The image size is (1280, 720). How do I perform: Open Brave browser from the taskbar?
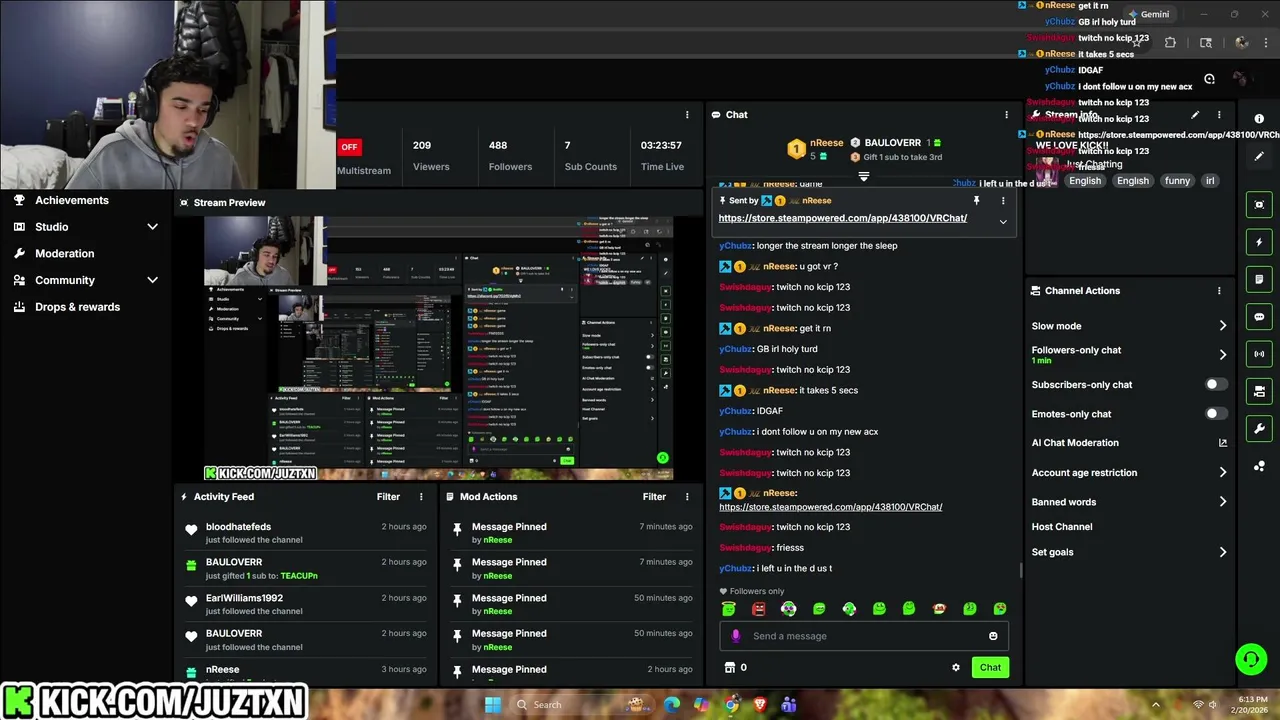760,705
